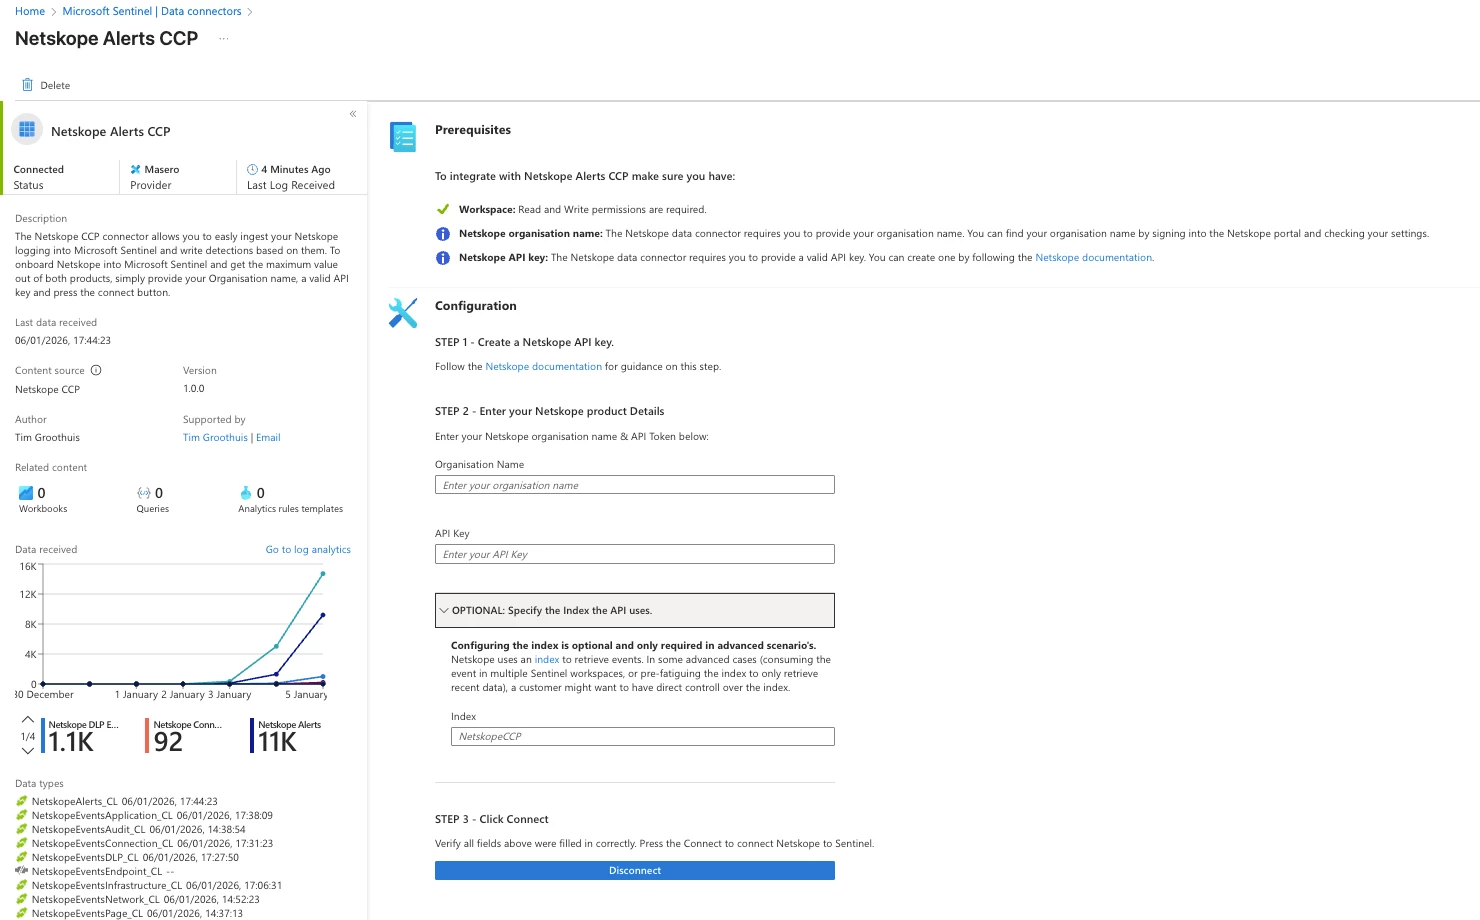
Task: Open the more options ellipsis beside title
Action: (x=224, y=39)
